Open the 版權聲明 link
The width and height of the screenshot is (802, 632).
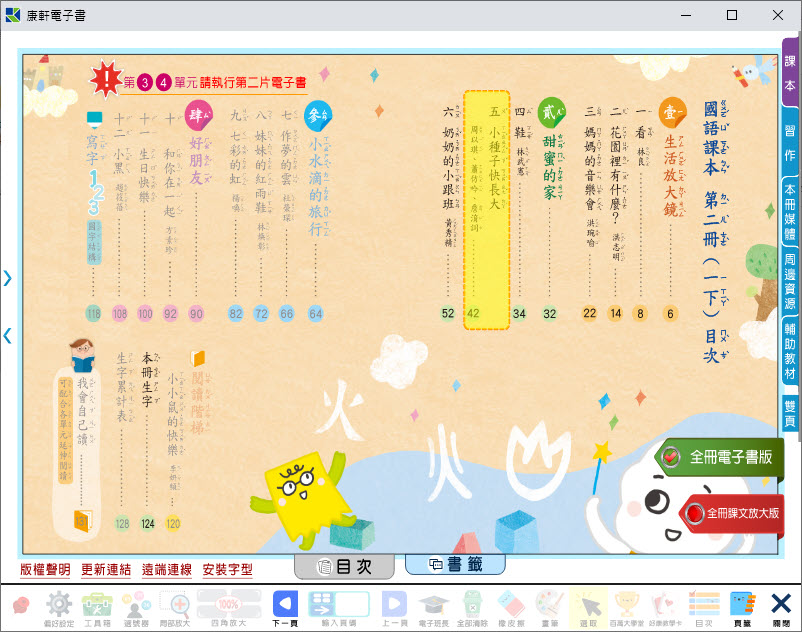tap(45, 570)
